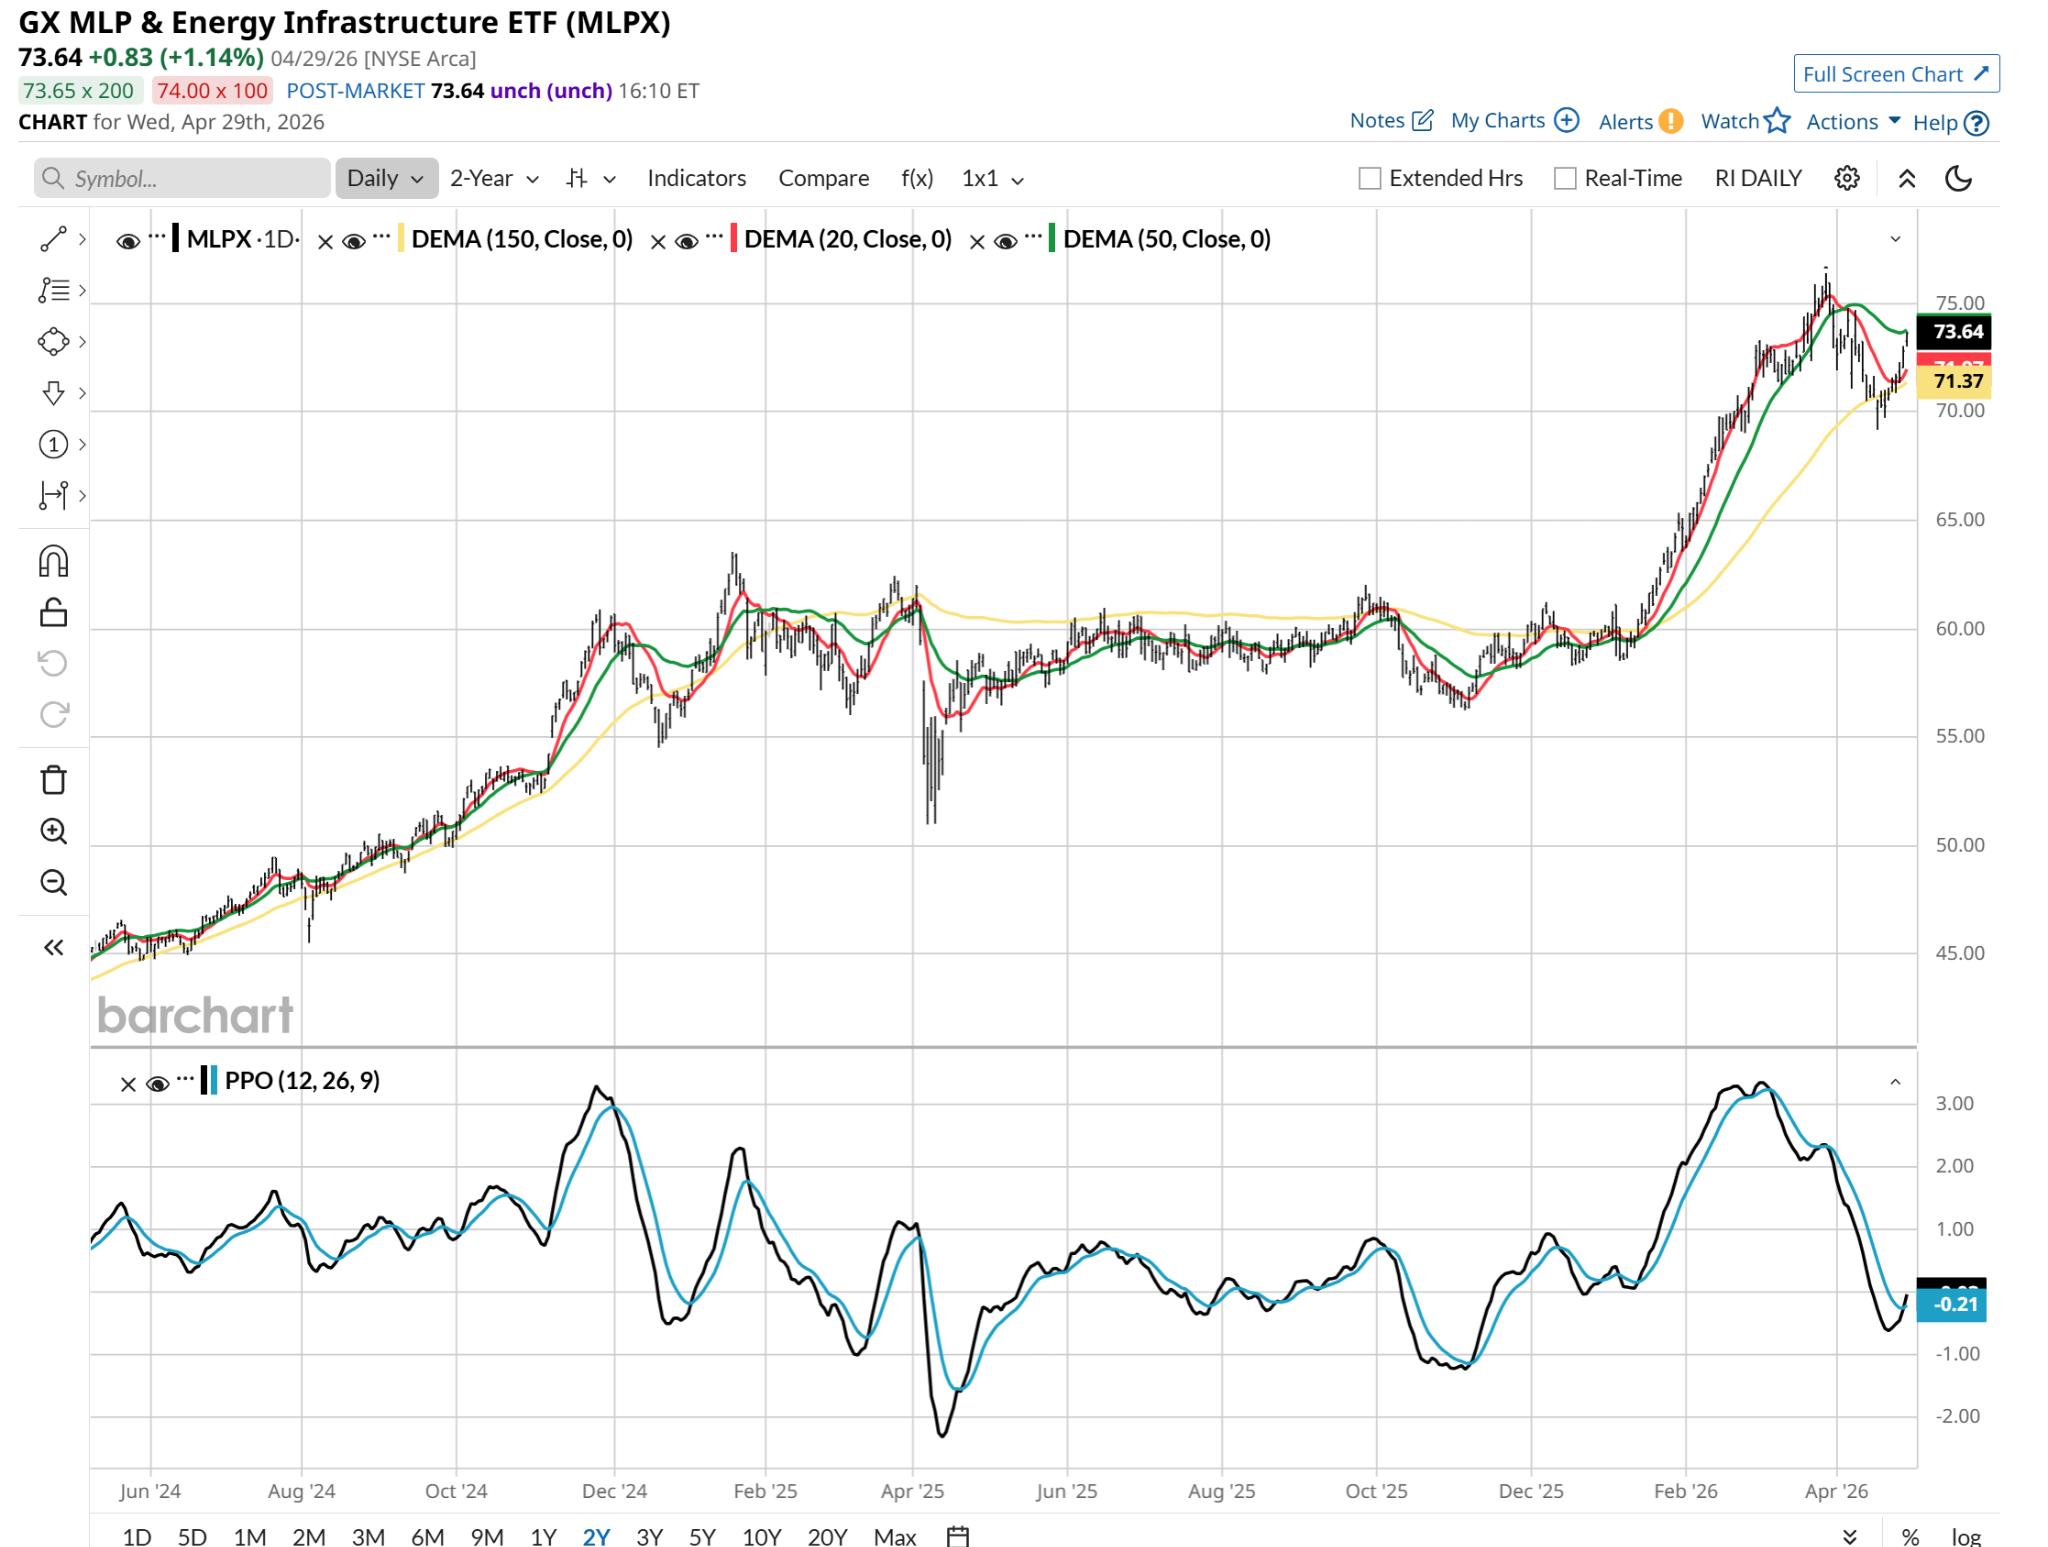Image resolution: width=2048 pixels, height=1547 pixels.
Task: Click the Full Screen Chart button
Action: [1895, 74]
